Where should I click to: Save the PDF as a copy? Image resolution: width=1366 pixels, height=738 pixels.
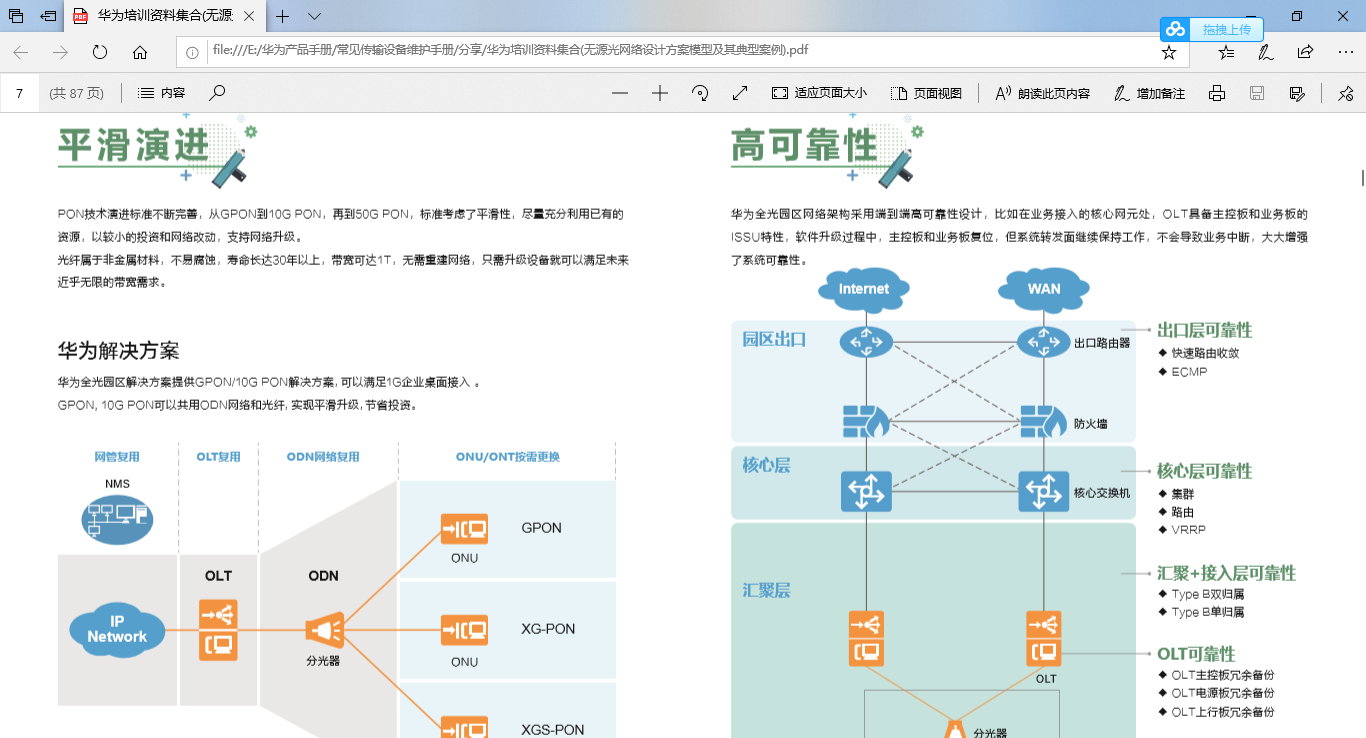[x=1297, y=93]
